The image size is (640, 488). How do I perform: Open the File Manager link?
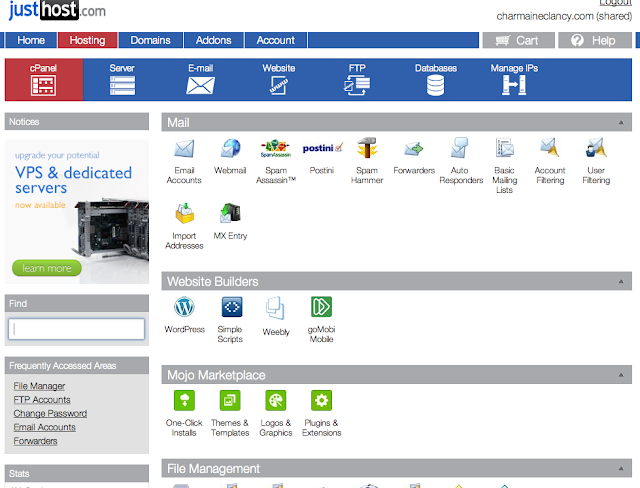point(39,386)
